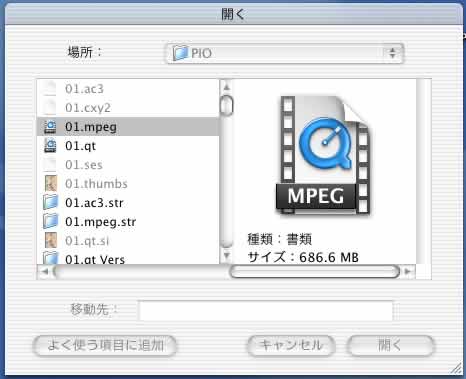Click the file list vertical scroll thumb
The image size is (466, 379).
click(x=227, y=105)
